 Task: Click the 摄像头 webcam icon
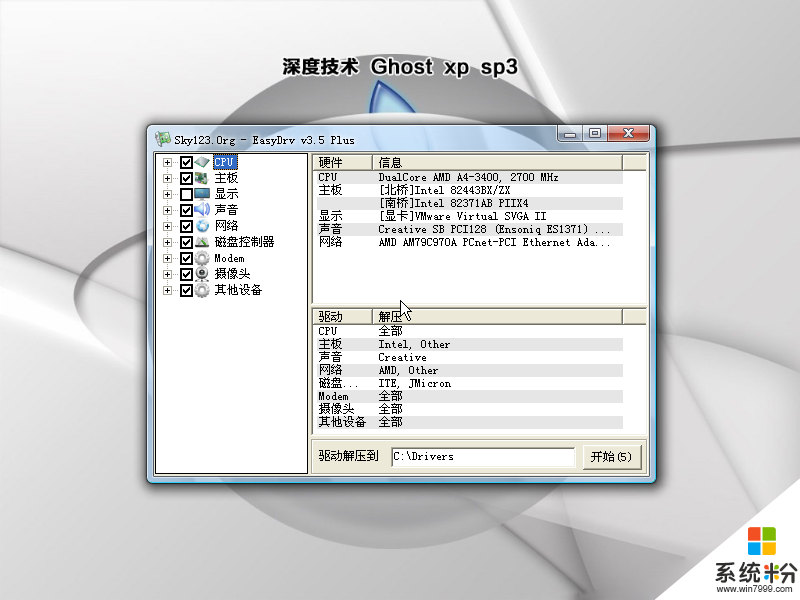coord(202,274)
